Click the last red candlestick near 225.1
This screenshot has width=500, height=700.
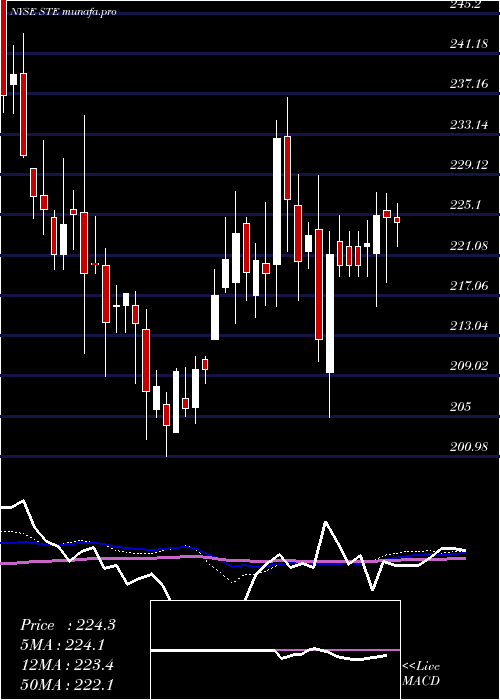(397, 220)
